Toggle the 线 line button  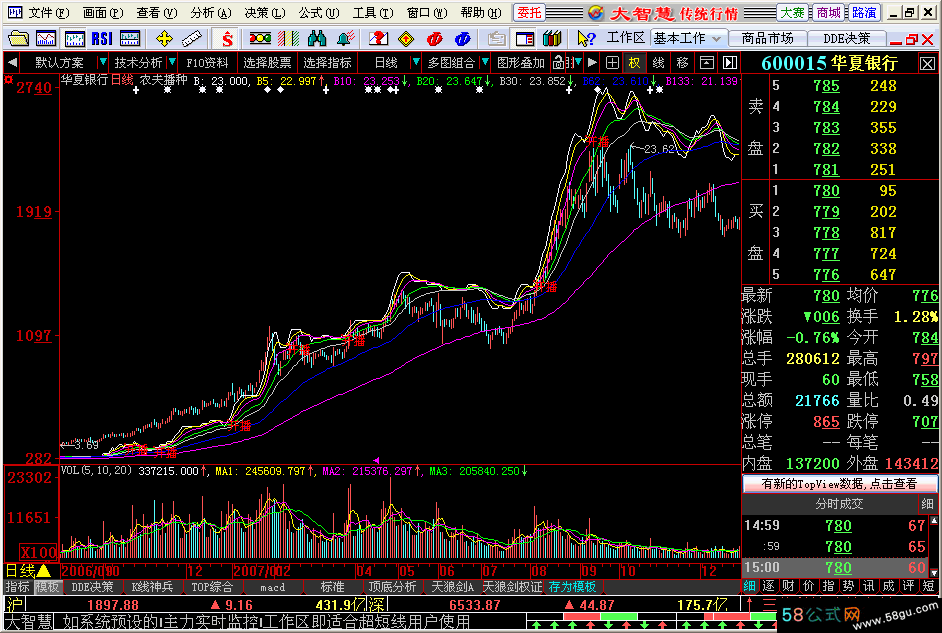[658, 62]
